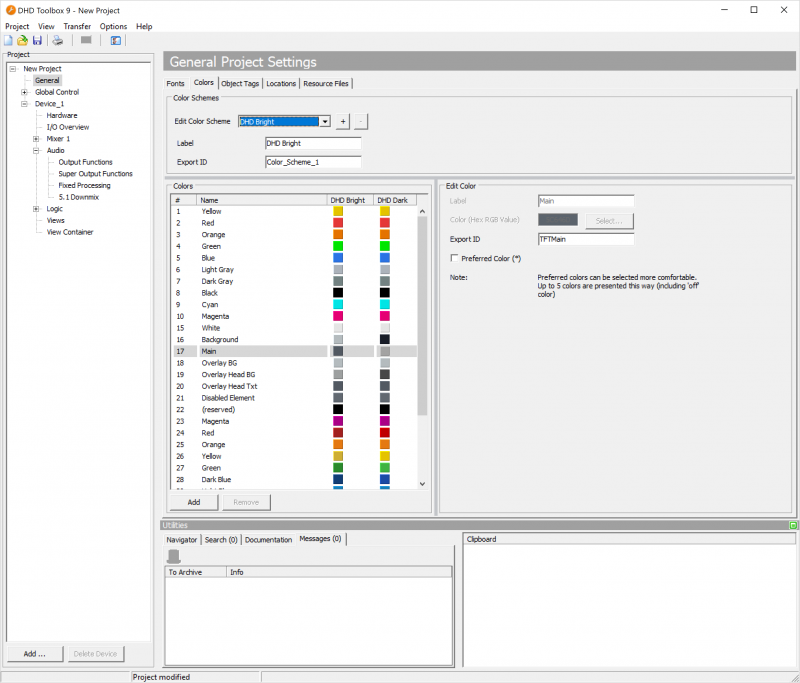Image resolution: width=800 pixels, height=683 pixels.
Task: Expand the Mixer 1 tree node
Action: pyautogui.click(x=36, y=139)
